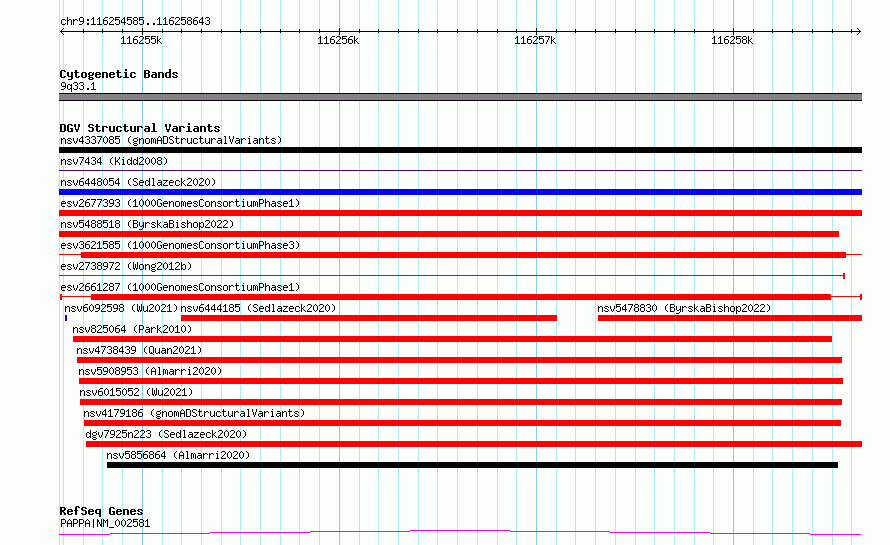890x545 pixels.
Task: Open nsv4179186 (gnomADStructuralVariants) label
Action: 194,413
